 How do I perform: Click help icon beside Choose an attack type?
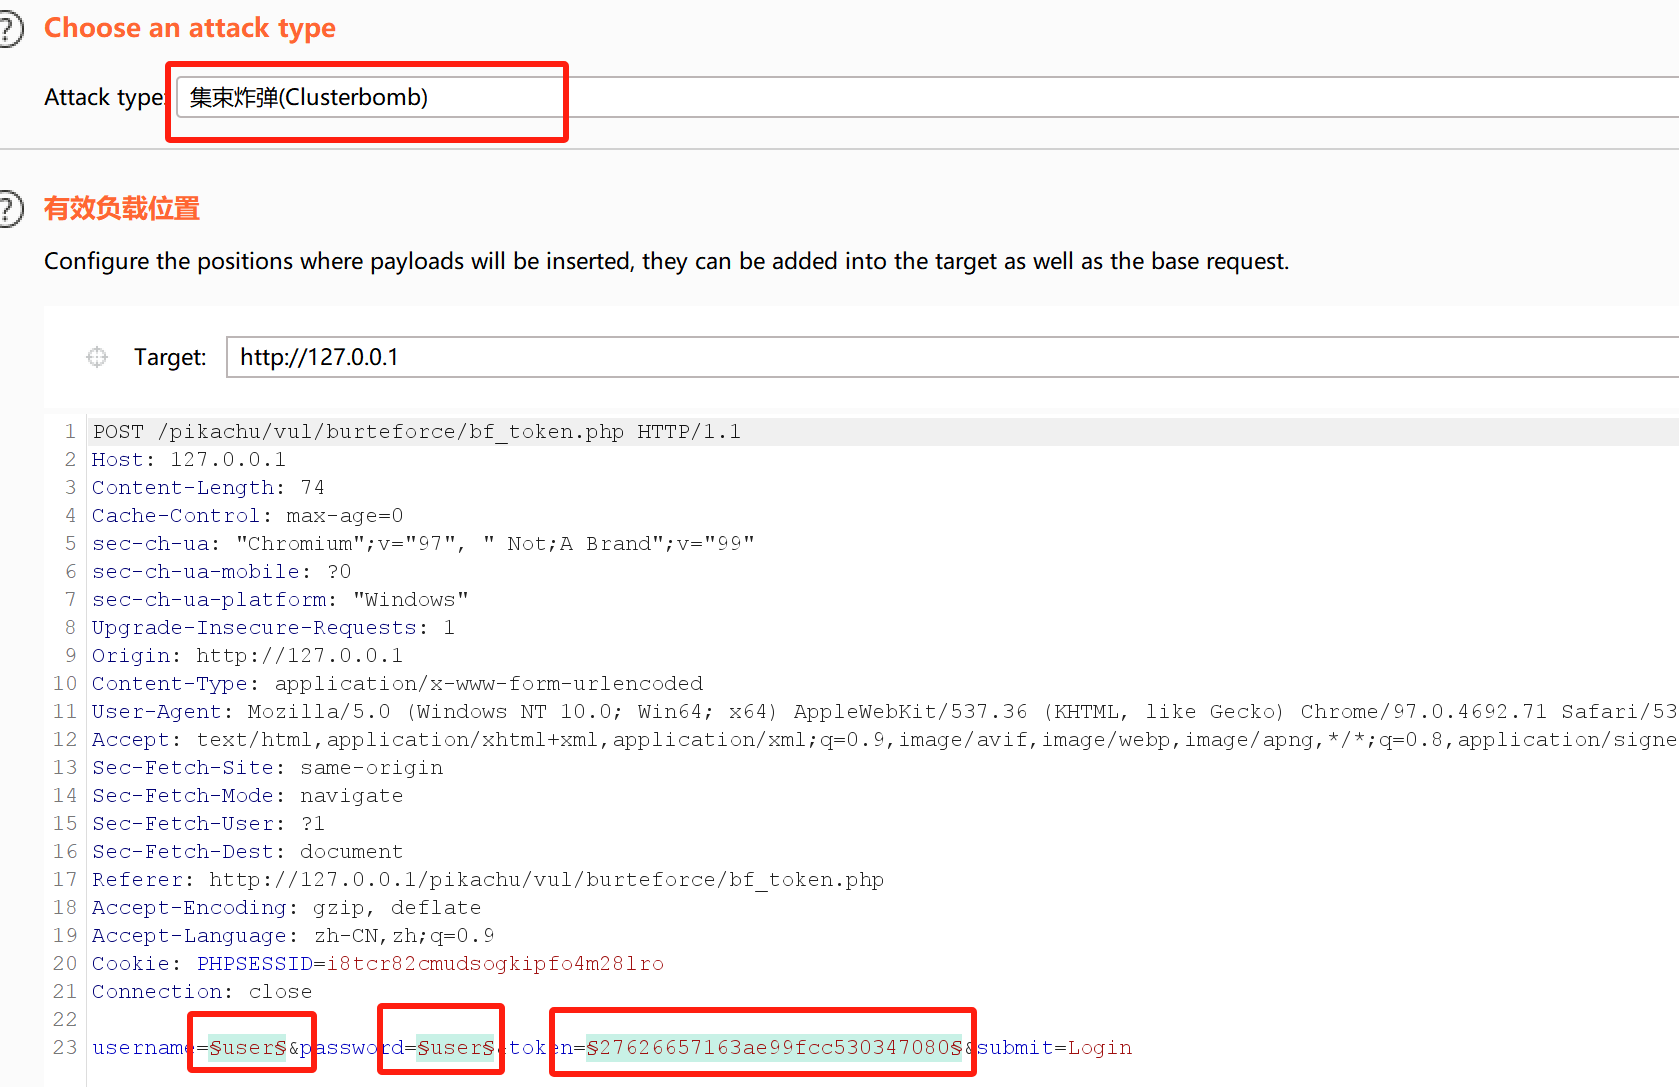(9, 29)
